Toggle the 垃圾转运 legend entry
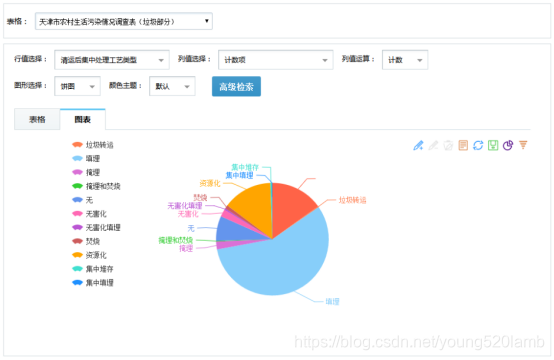The height and width of the screenshot is (360, 554). pyautogui.click(x=93, y=145)
